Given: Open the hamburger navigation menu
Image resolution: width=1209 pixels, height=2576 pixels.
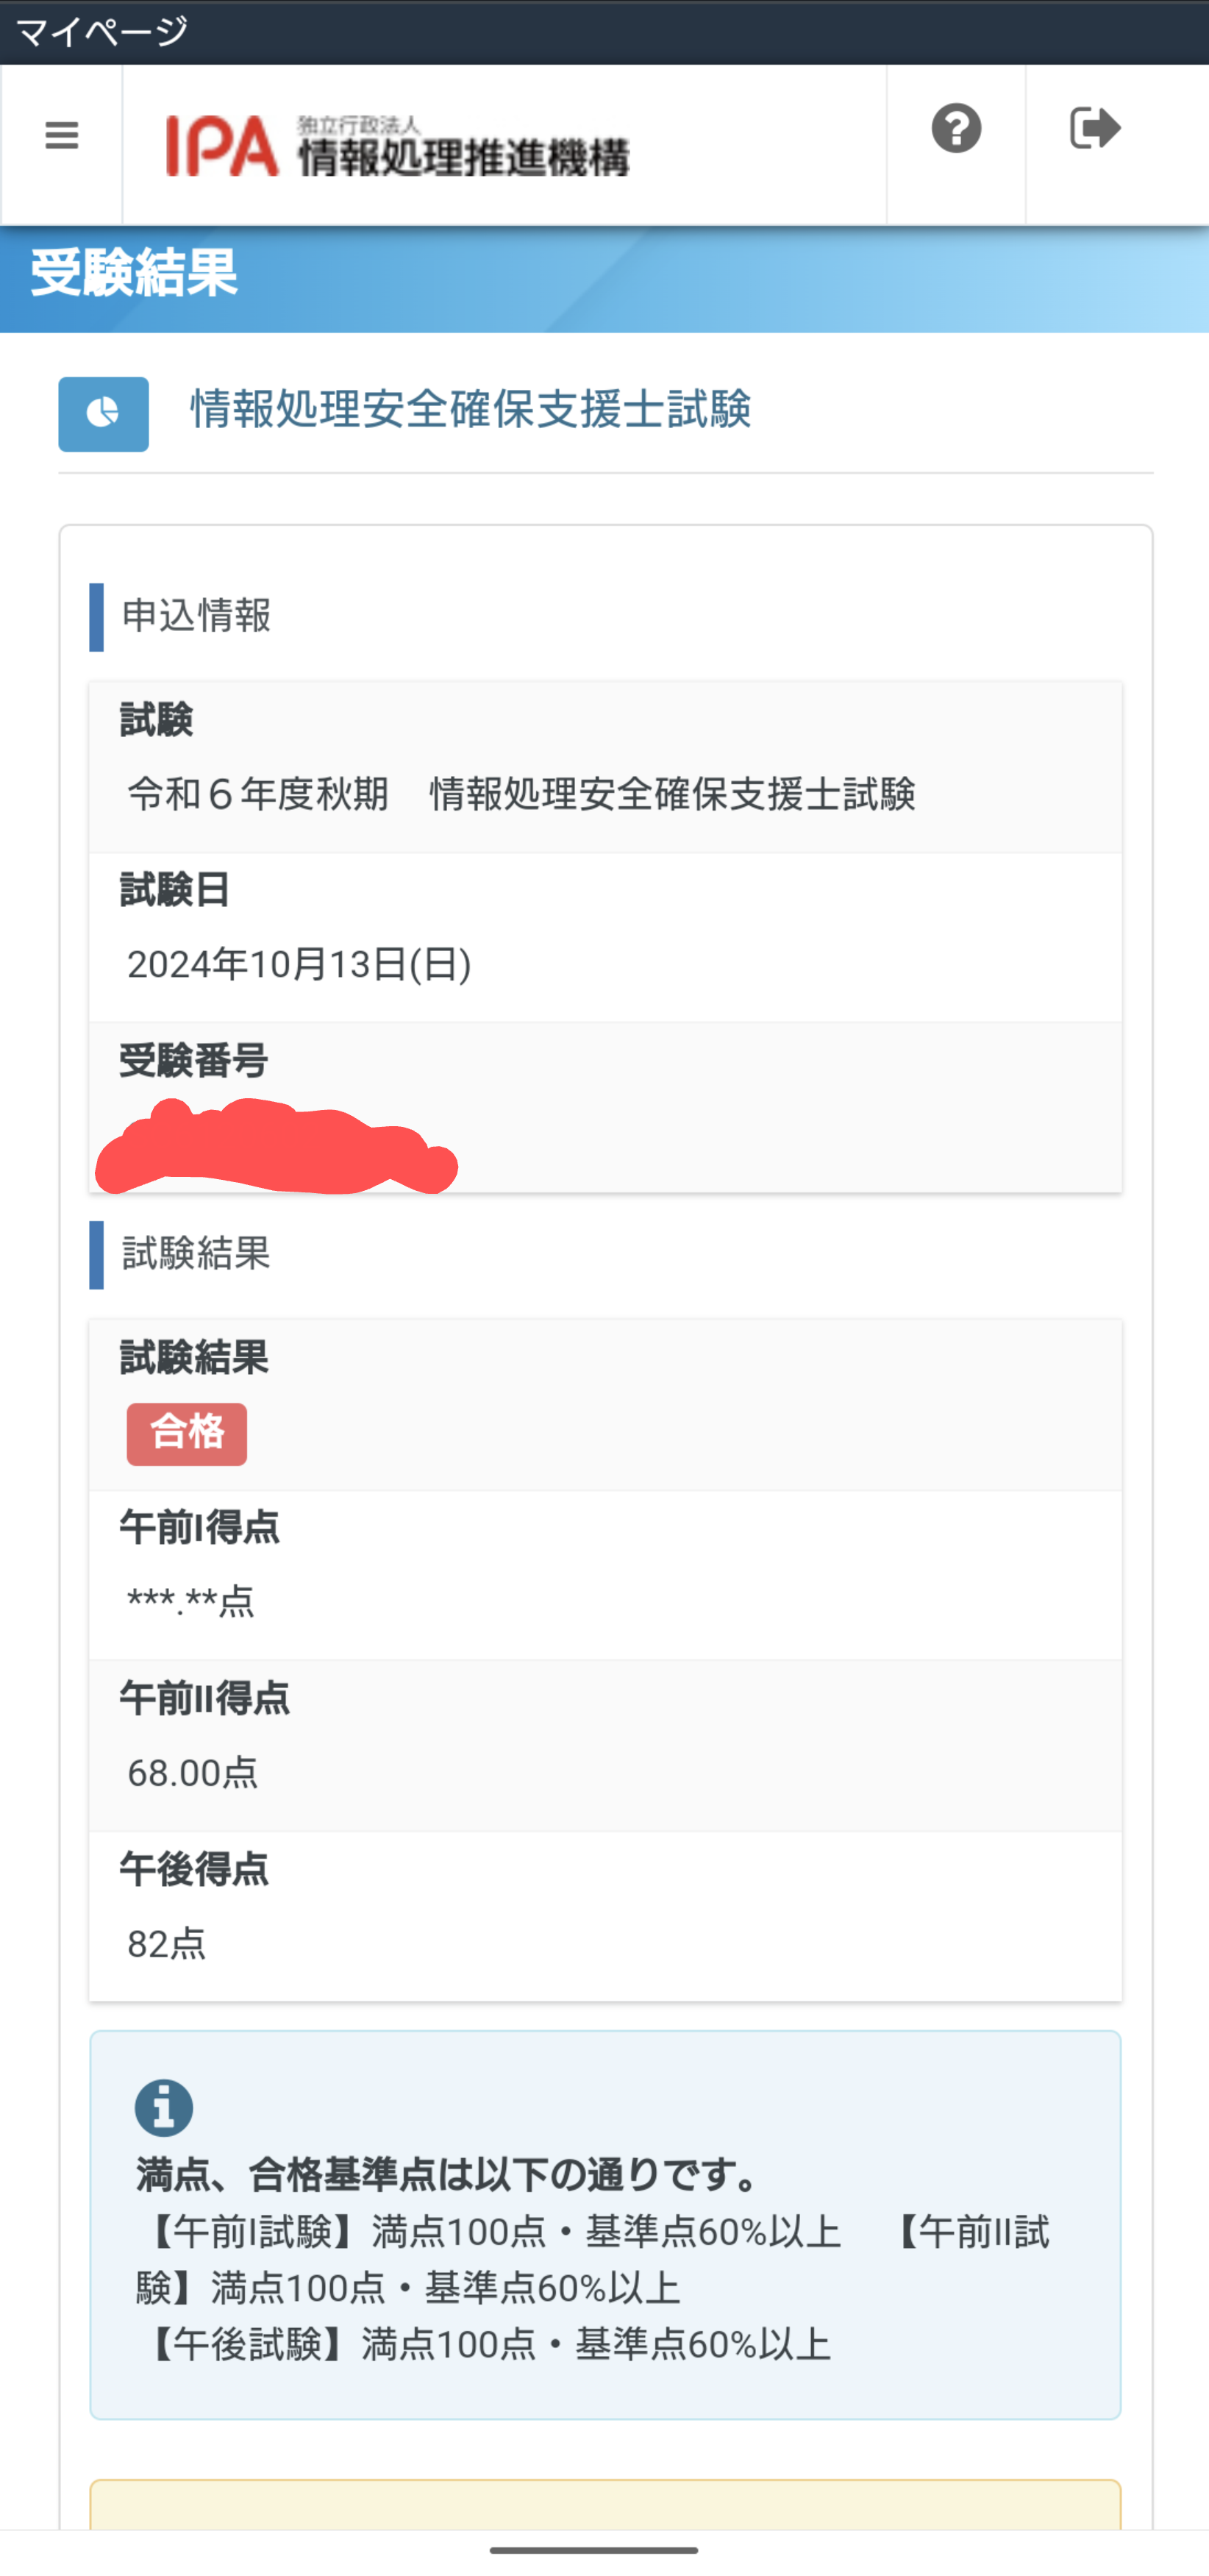Looking at the screenshot, I should click(61, 135).
